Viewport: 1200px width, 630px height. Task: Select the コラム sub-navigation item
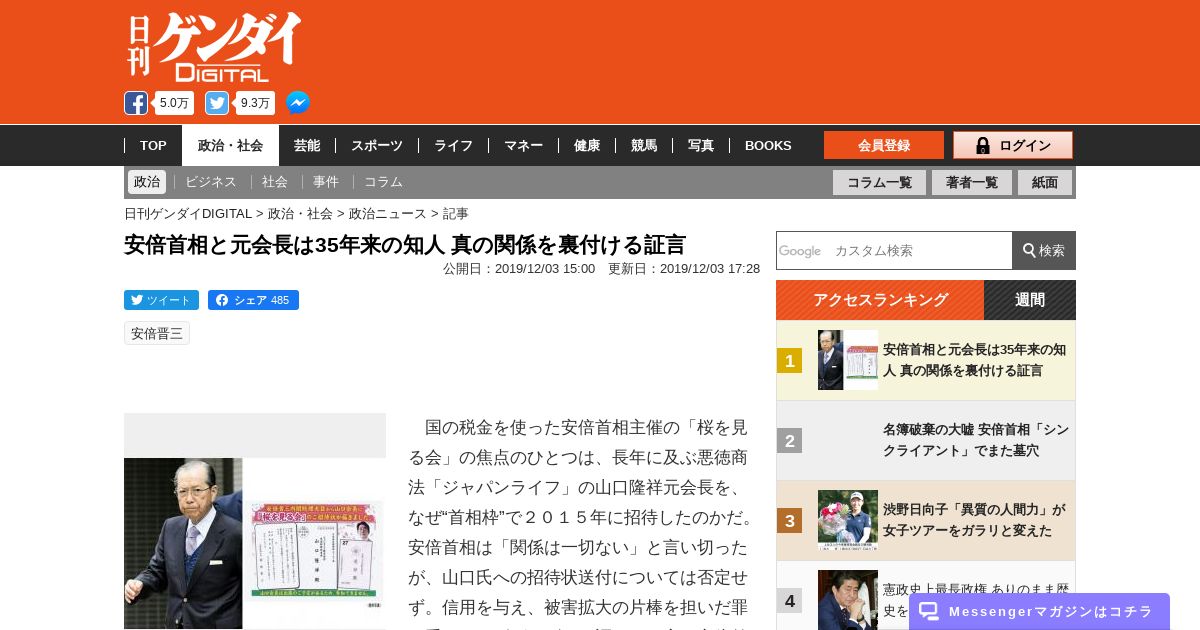pyautogui.click(x=383, y=182)
